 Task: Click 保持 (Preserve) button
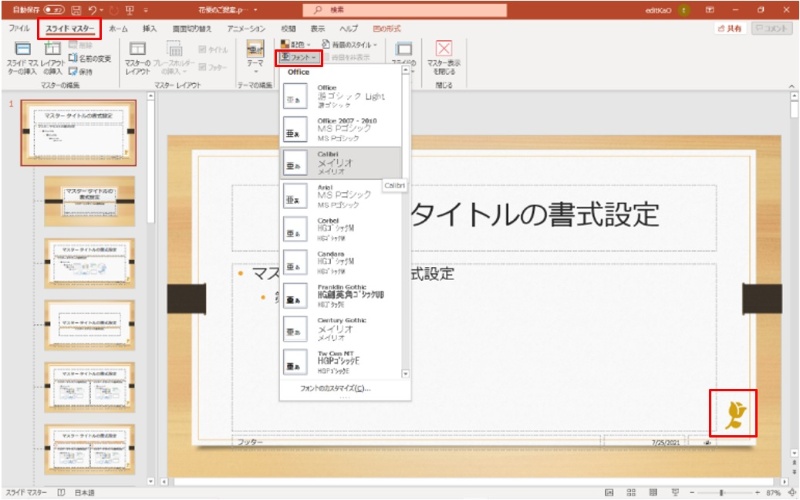point(81,71)
